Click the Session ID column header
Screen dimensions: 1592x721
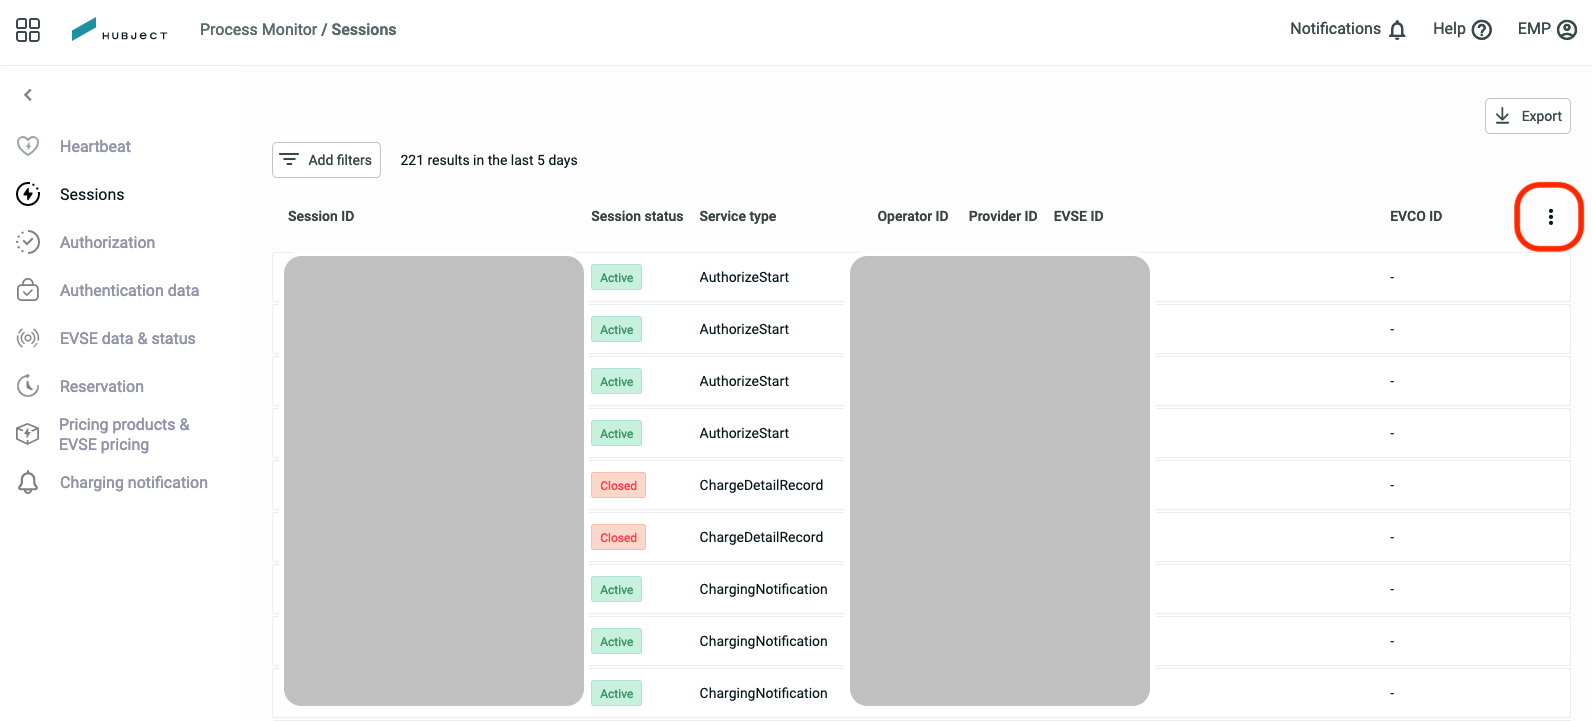tap(321, 216)
